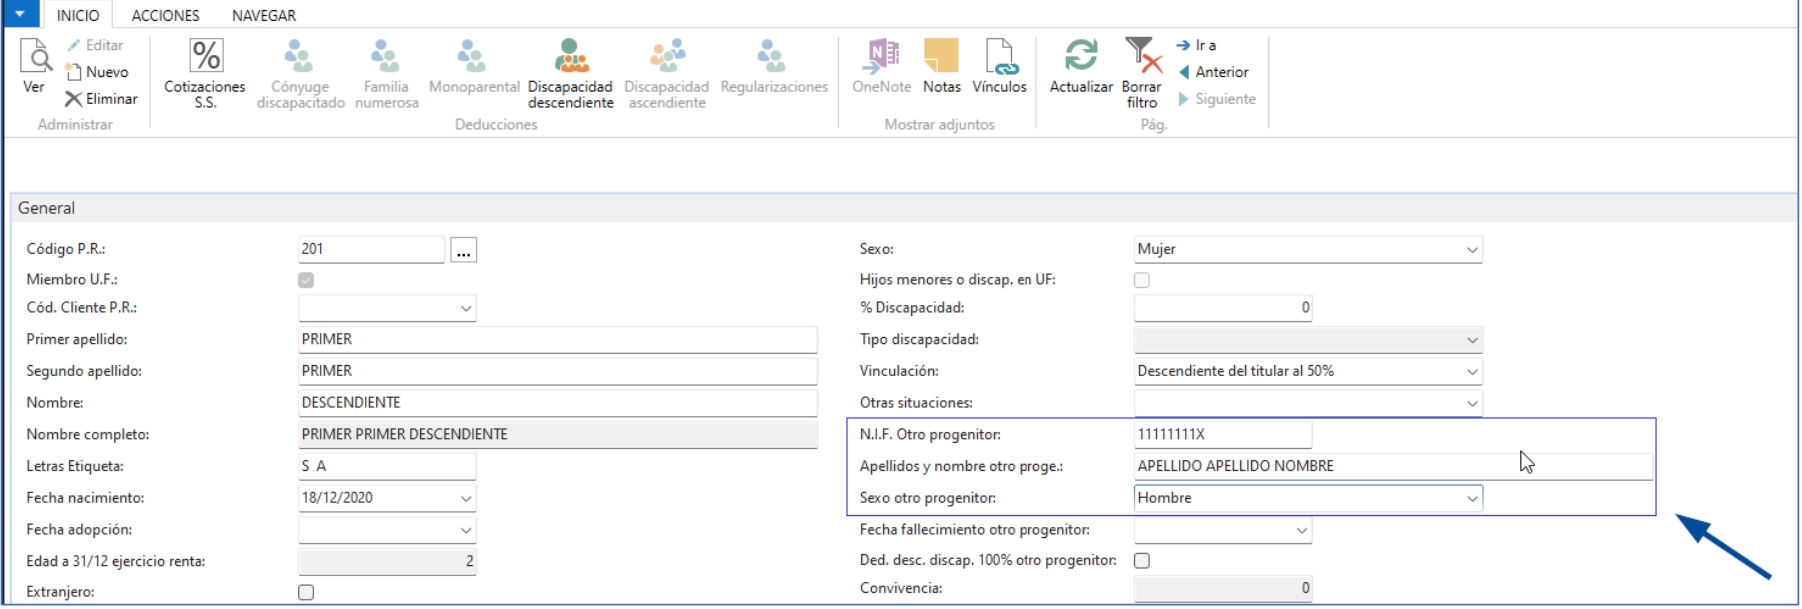The image size is (1802, 609).
Task: Open Código P.R. lookup ellipsis button
Action: tap(463, 250)
